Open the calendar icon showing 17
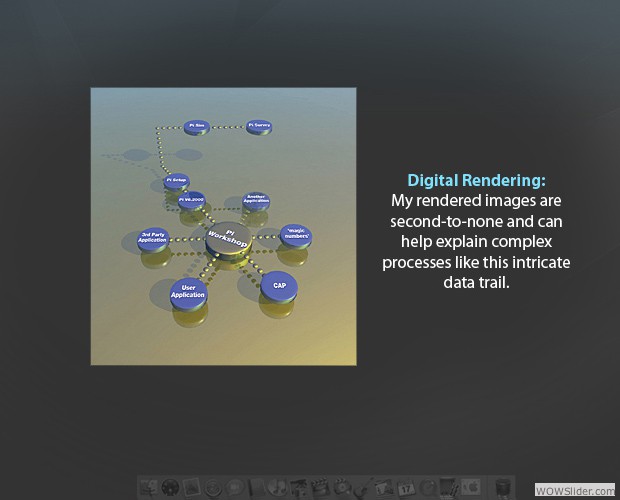Screen dimensions: 620x500 coord(407,488)
